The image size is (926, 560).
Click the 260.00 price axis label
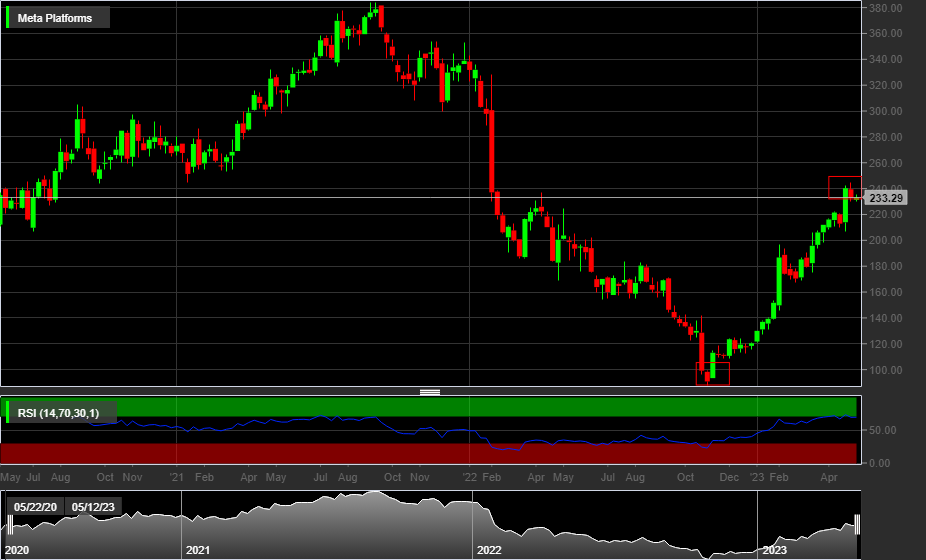(x=885, y=162)
